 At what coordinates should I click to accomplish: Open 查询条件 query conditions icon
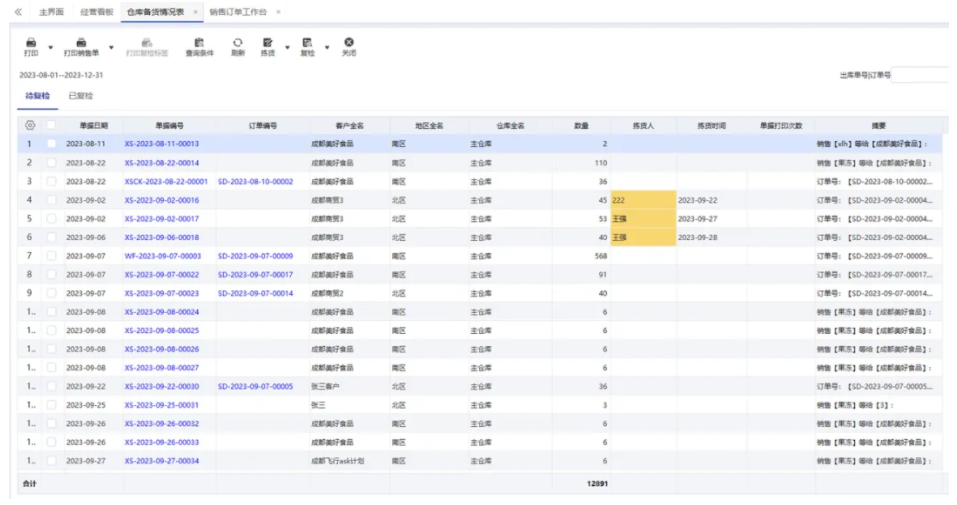pyautogui.click(x=199, y=43)
